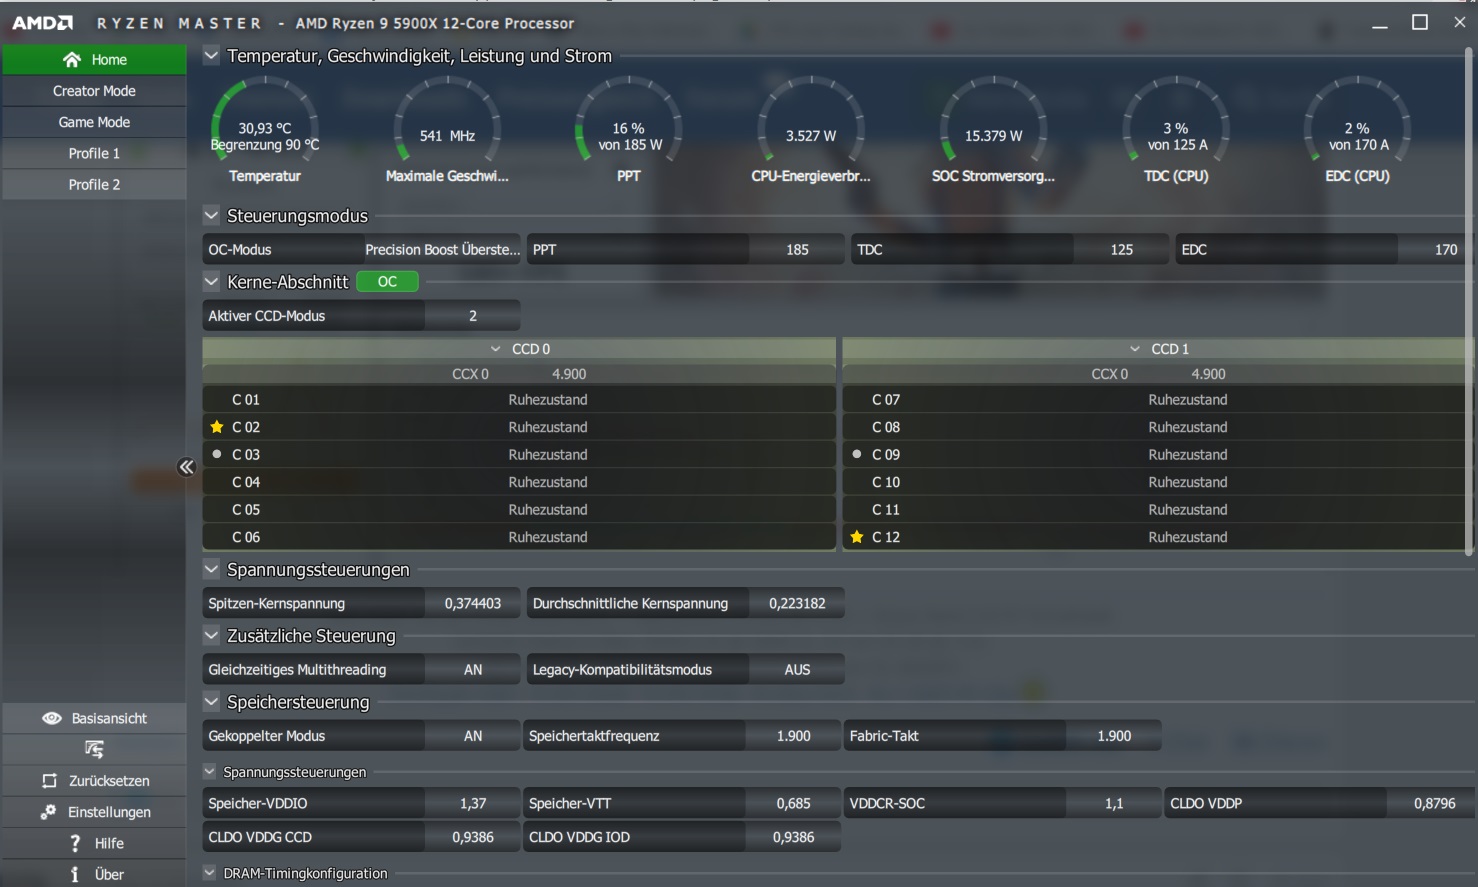
Task: Click the Aktiver CCD-Modus value 2
Action: point(473,316)
